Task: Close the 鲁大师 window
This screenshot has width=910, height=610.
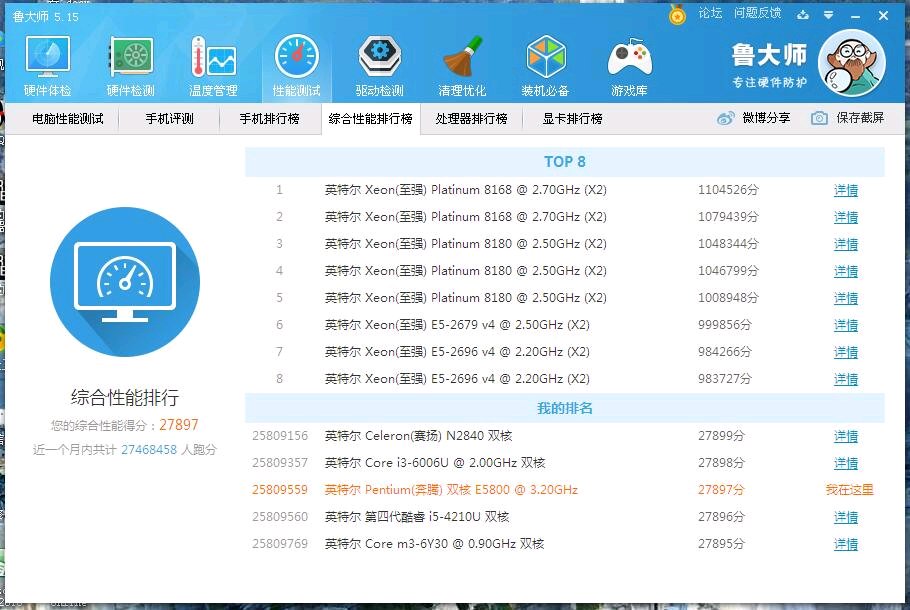Action: 883,16
